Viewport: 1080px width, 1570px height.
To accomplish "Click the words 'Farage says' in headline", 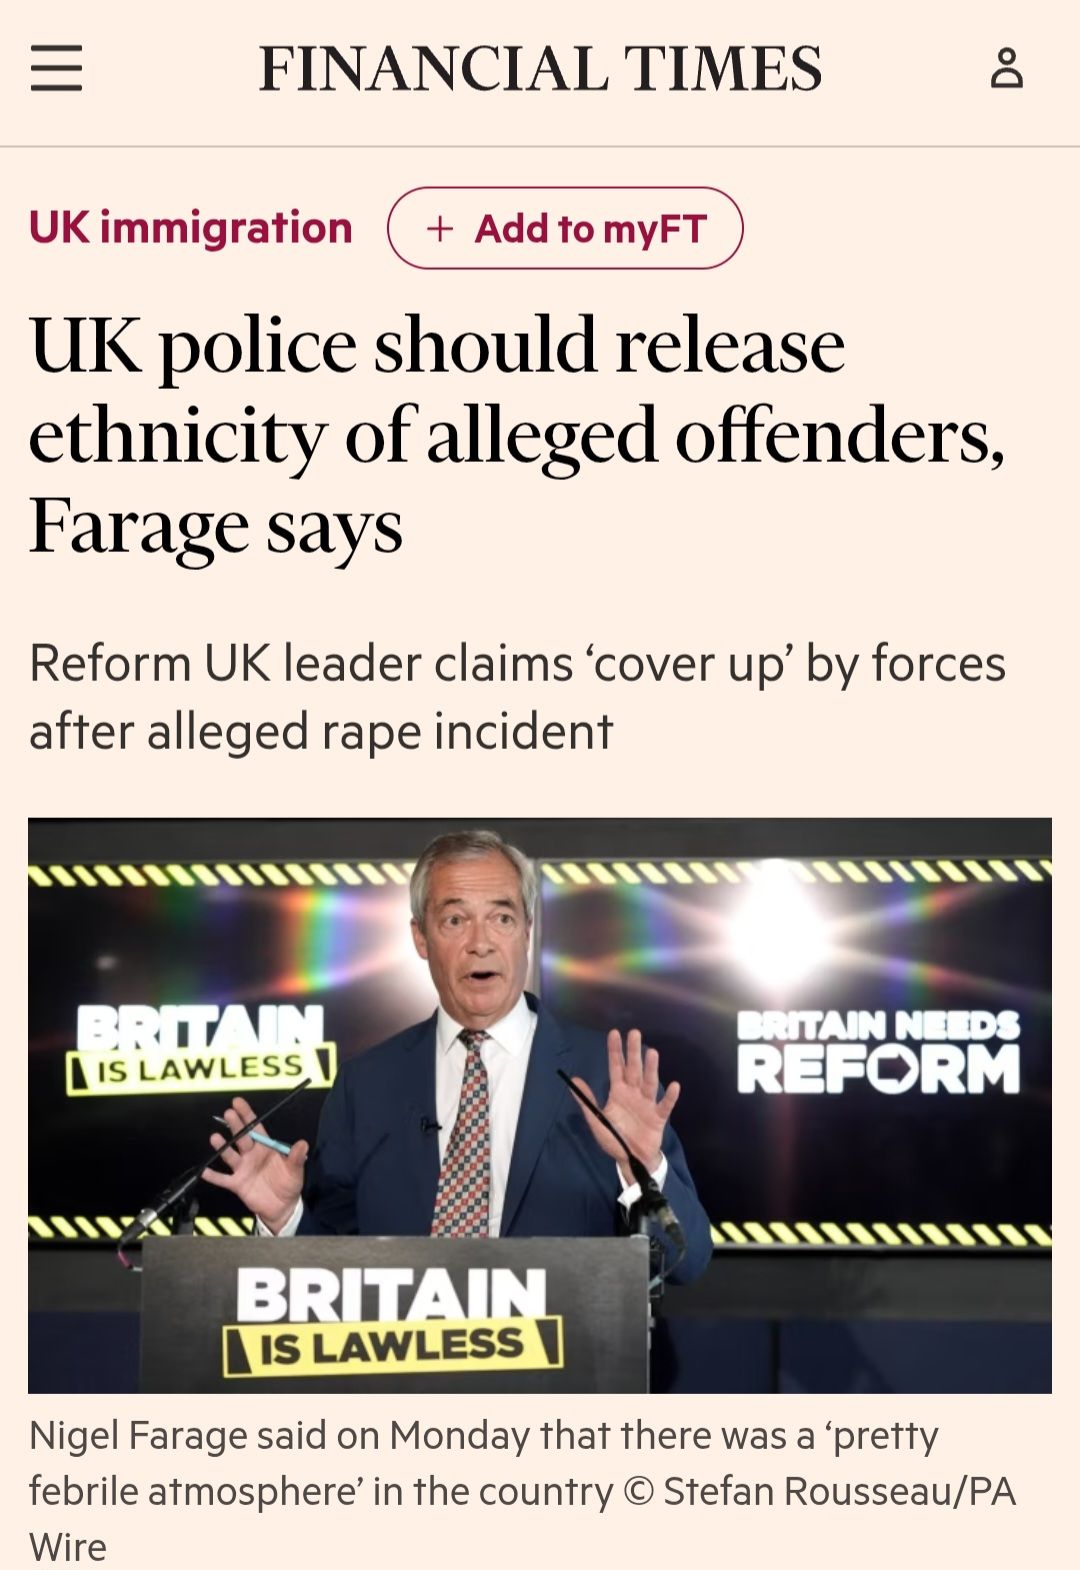I will click(216, 527).
